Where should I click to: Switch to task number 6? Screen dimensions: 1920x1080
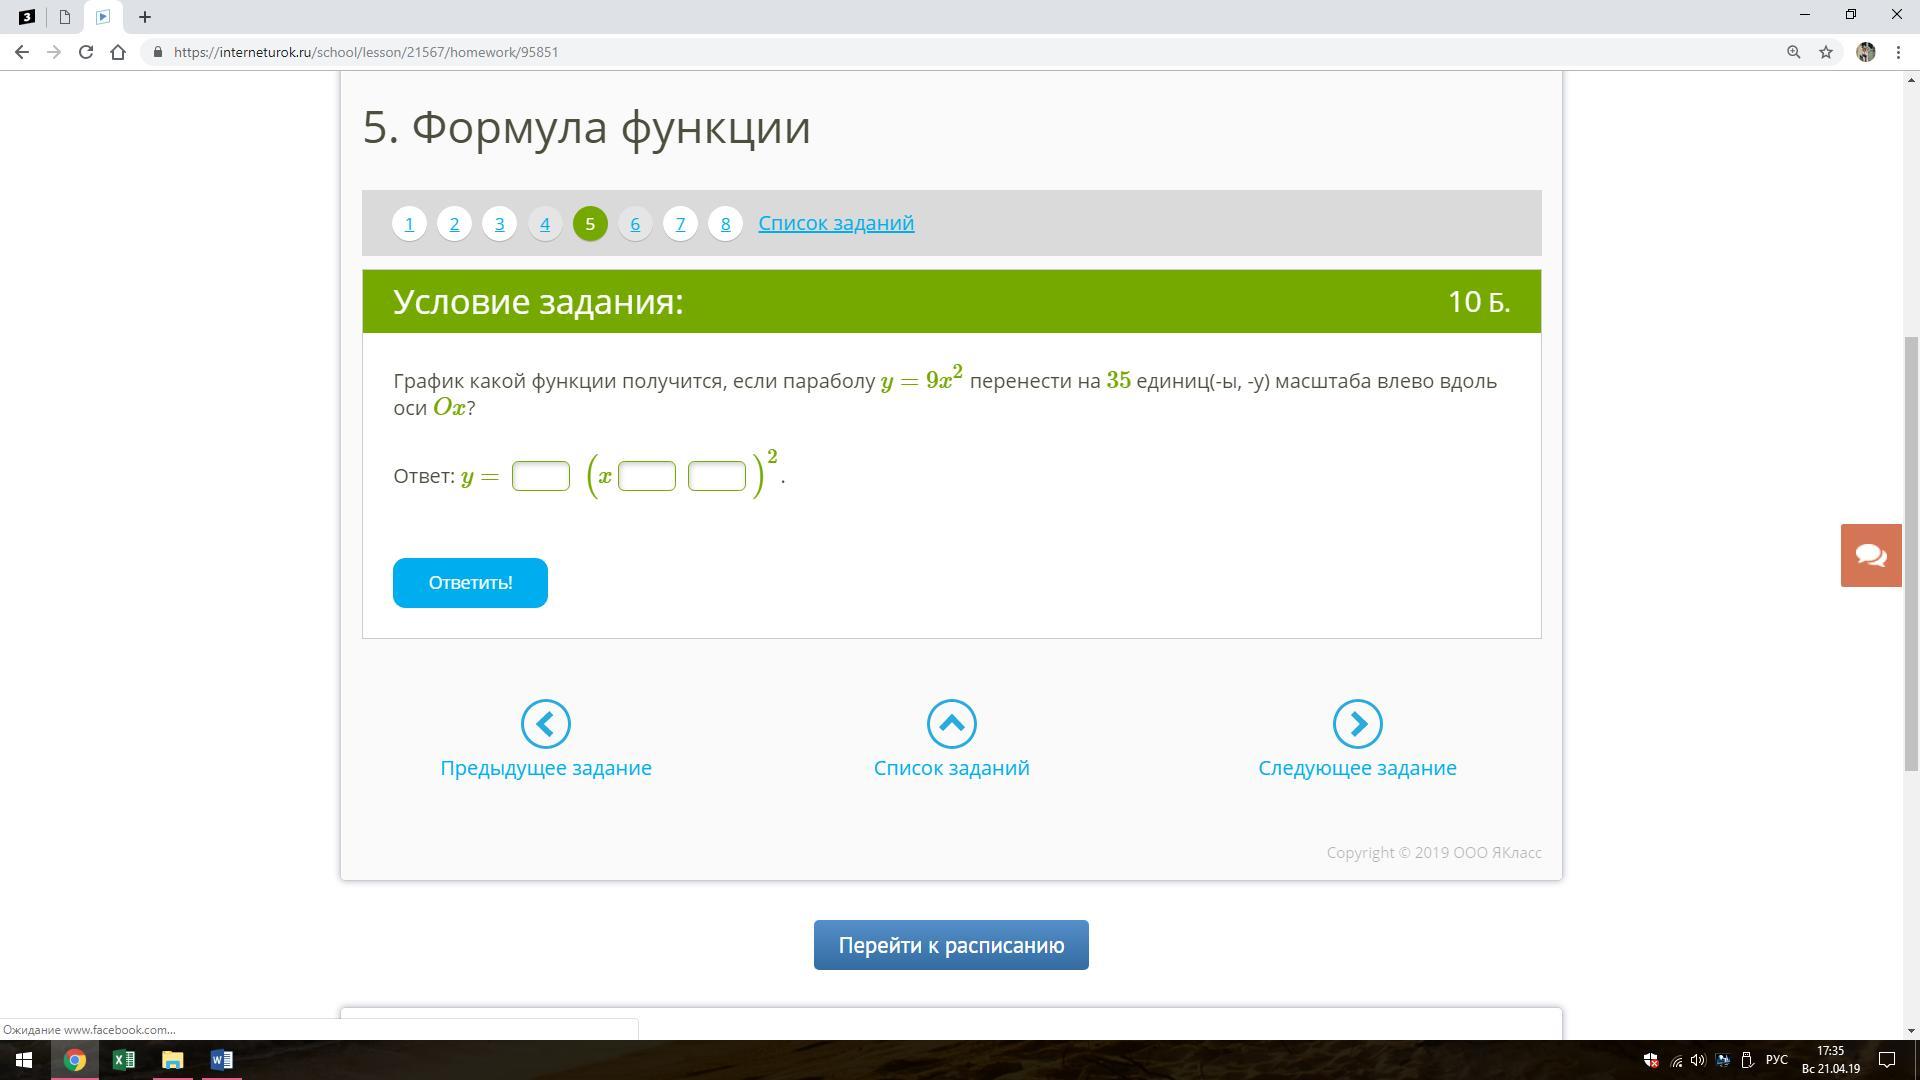pos(635,223)
